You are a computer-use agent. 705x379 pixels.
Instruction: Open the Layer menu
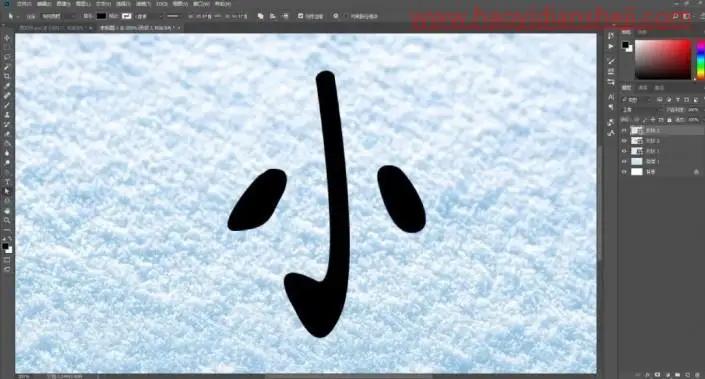[83, 4]
